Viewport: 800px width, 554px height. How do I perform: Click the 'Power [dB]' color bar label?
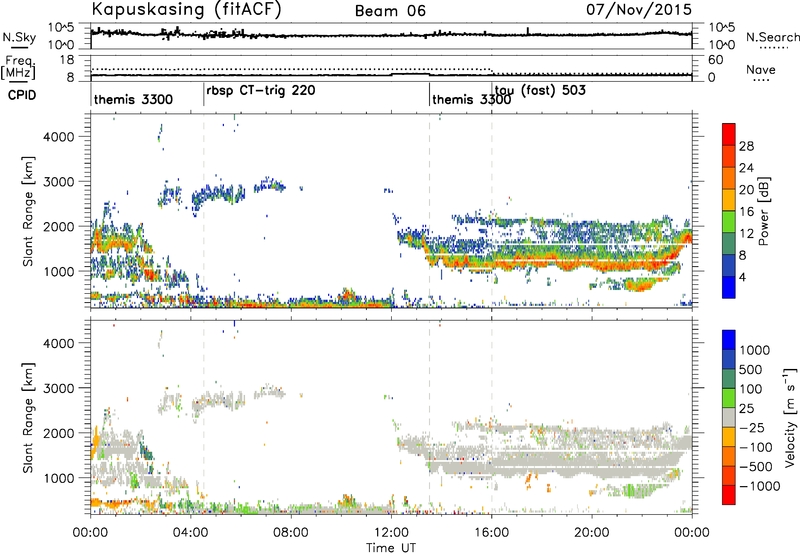[763, 211]
